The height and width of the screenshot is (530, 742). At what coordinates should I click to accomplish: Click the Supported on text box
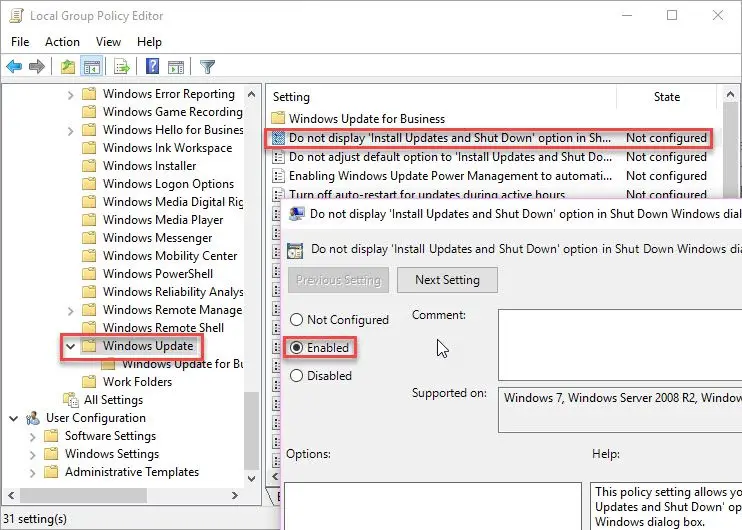click(x=620, y=410)
